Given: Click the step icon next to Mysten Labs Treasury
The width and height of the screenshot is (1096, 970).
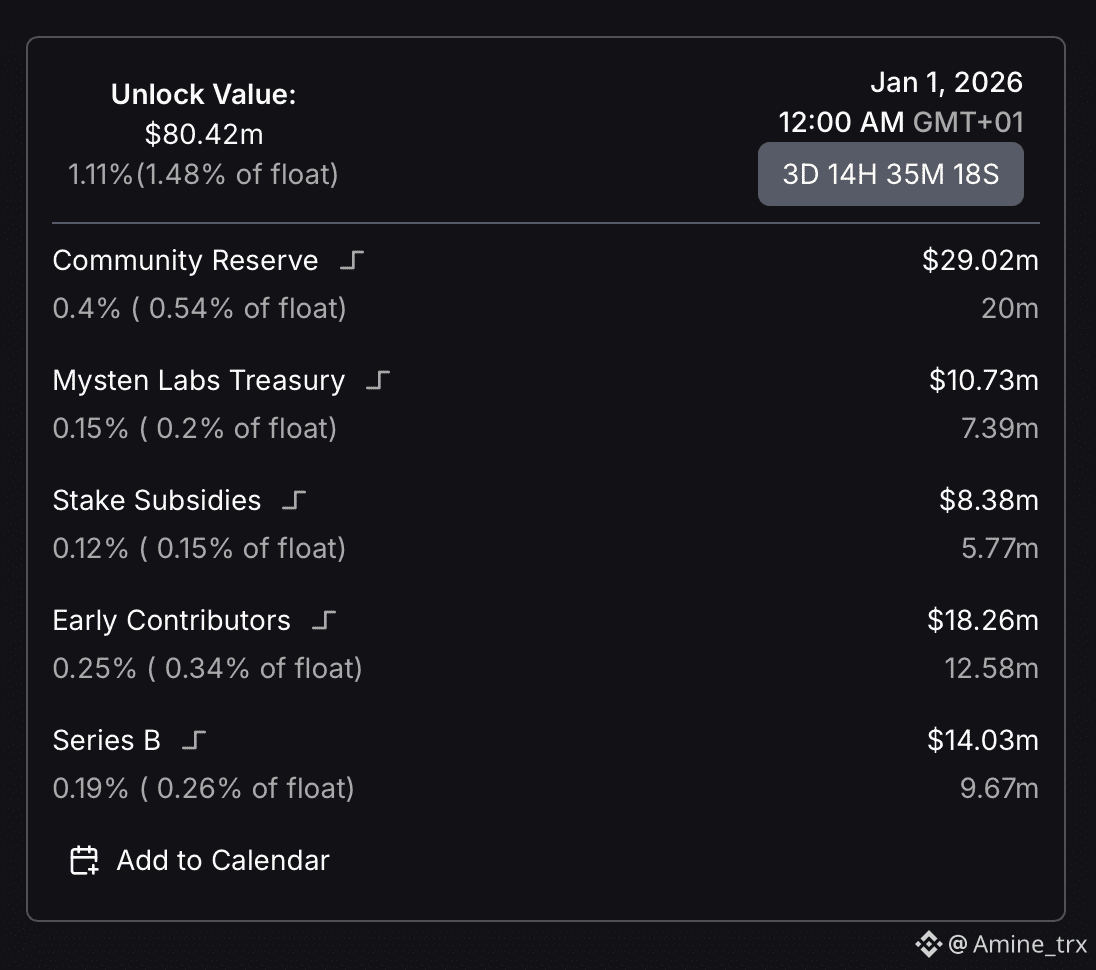Looking at the screenshot, I should pos(378,381).
